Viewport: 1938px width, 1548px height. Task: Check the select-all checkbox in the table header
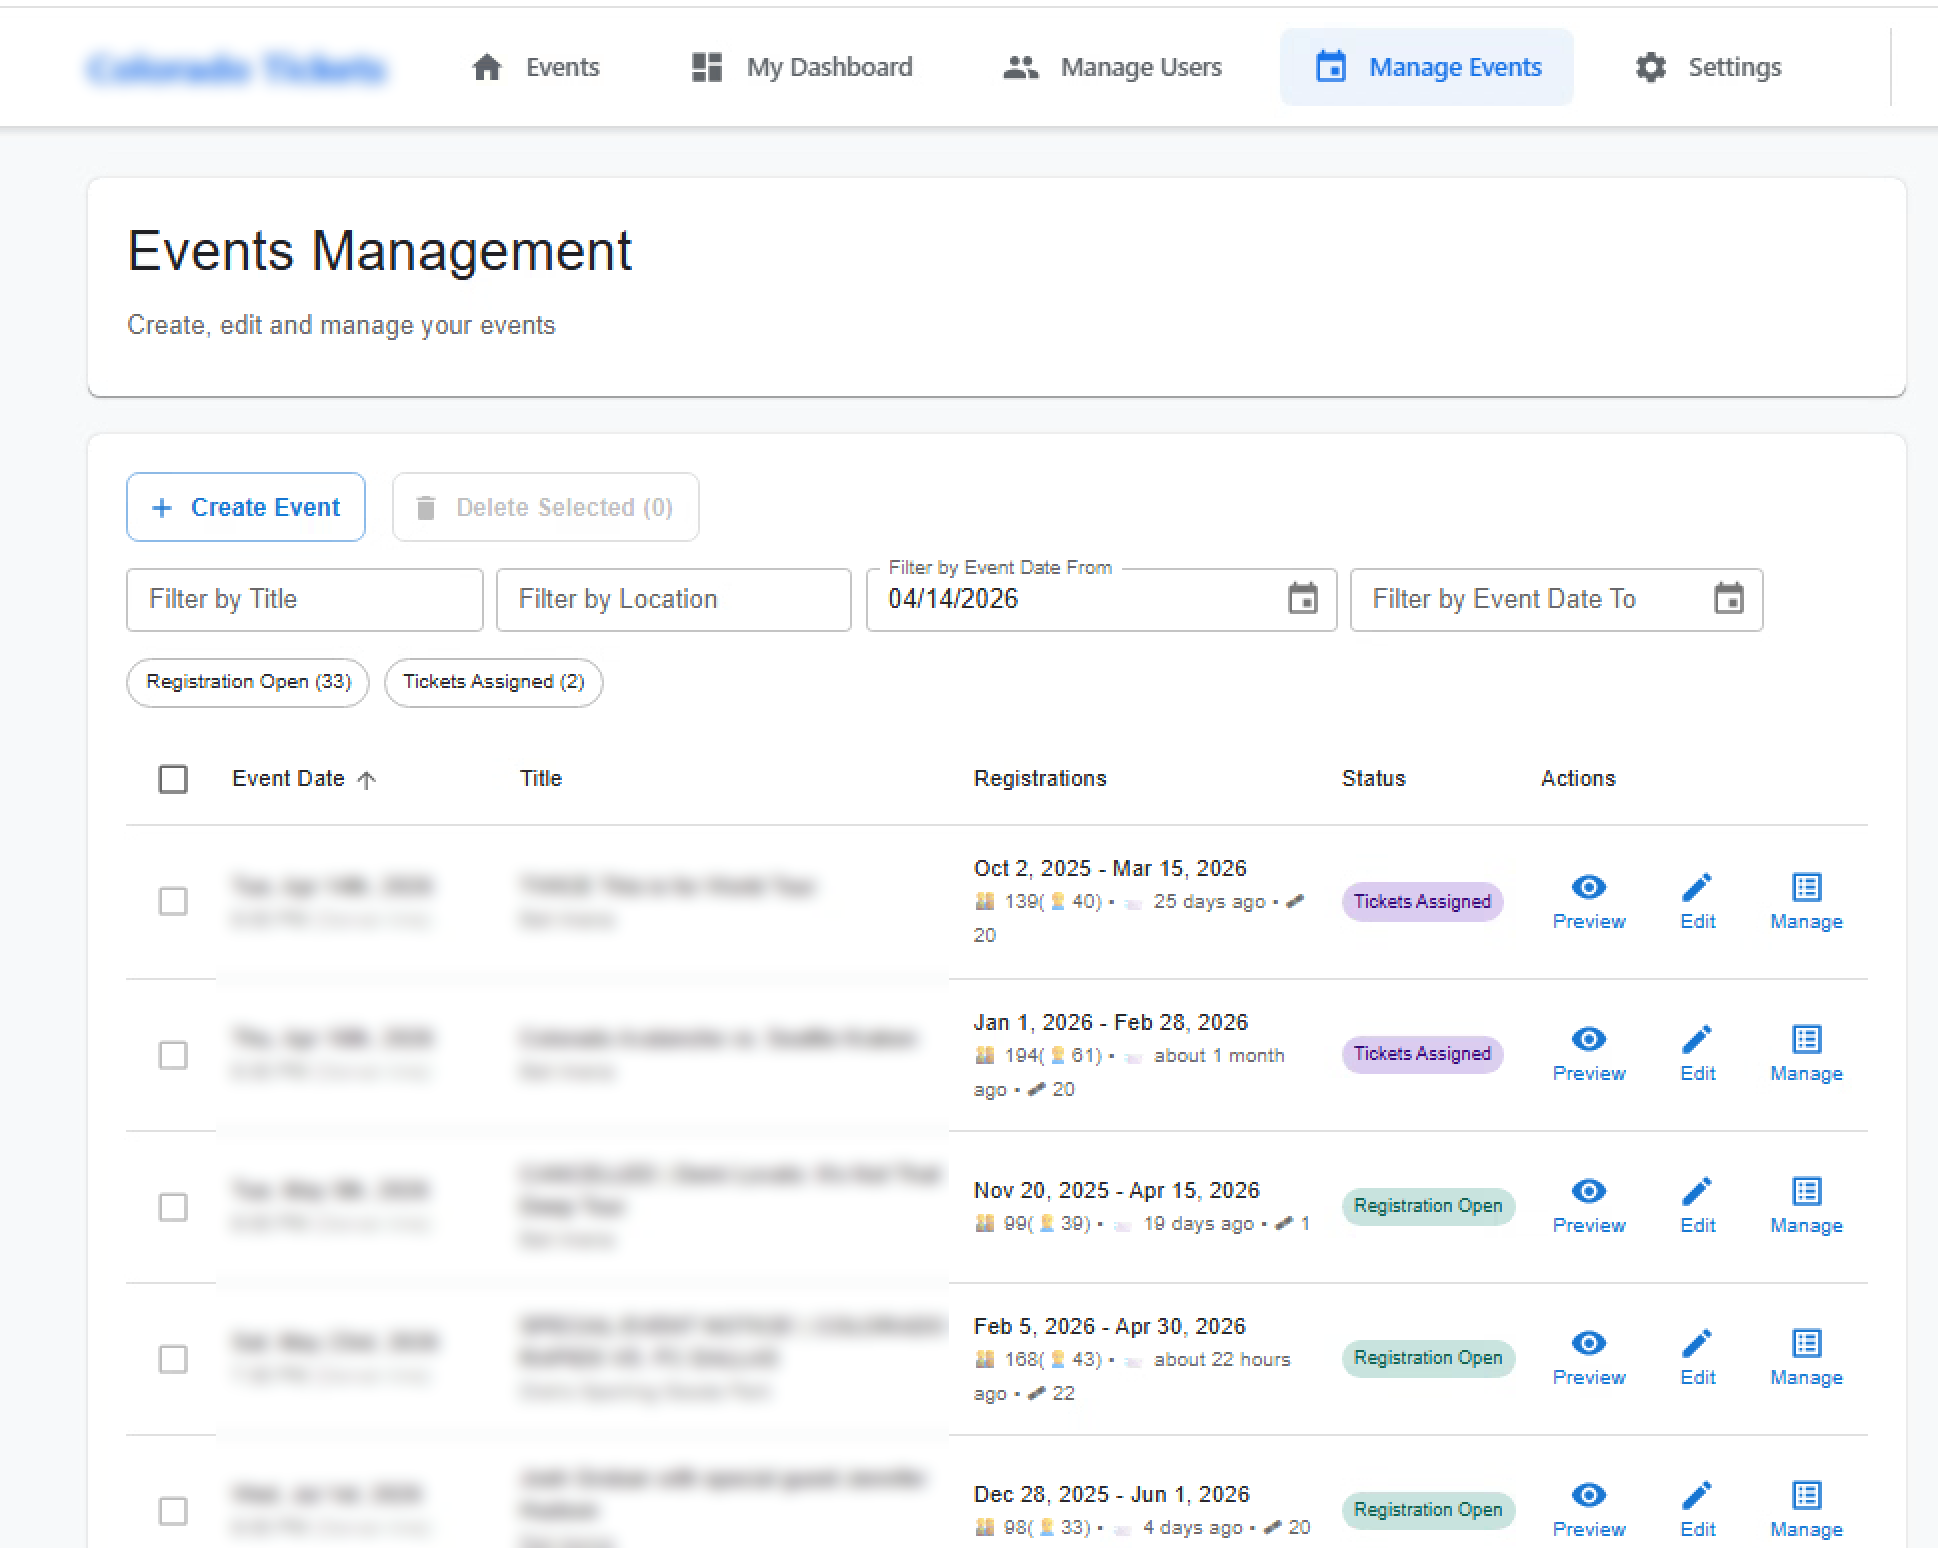[172, 779]
